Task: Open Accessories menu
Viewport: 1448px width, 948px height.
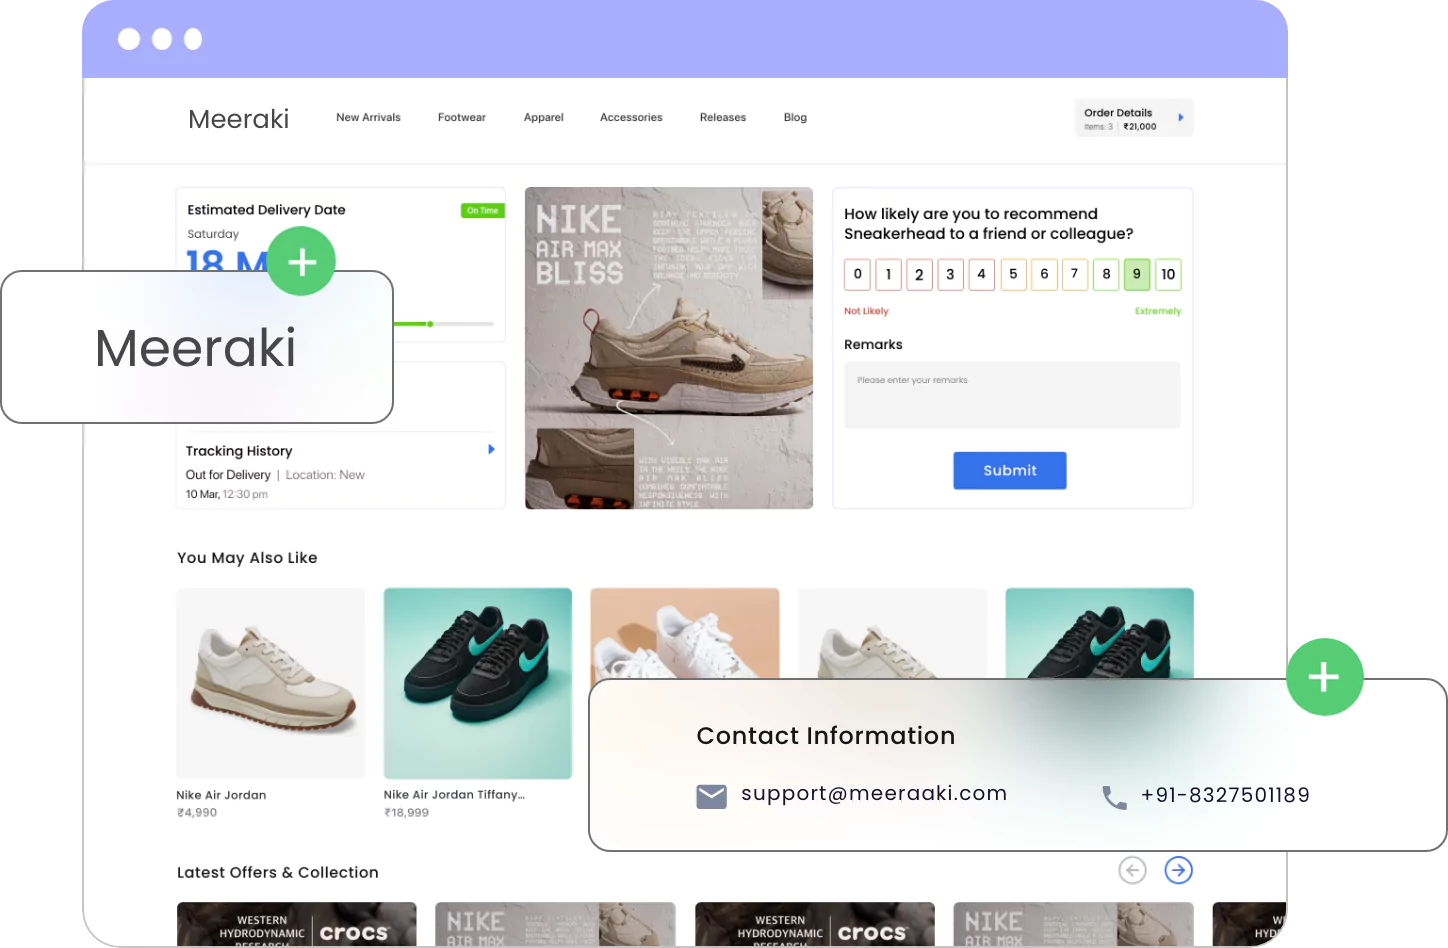Action: pyautogui.click(x=631, y=117)
